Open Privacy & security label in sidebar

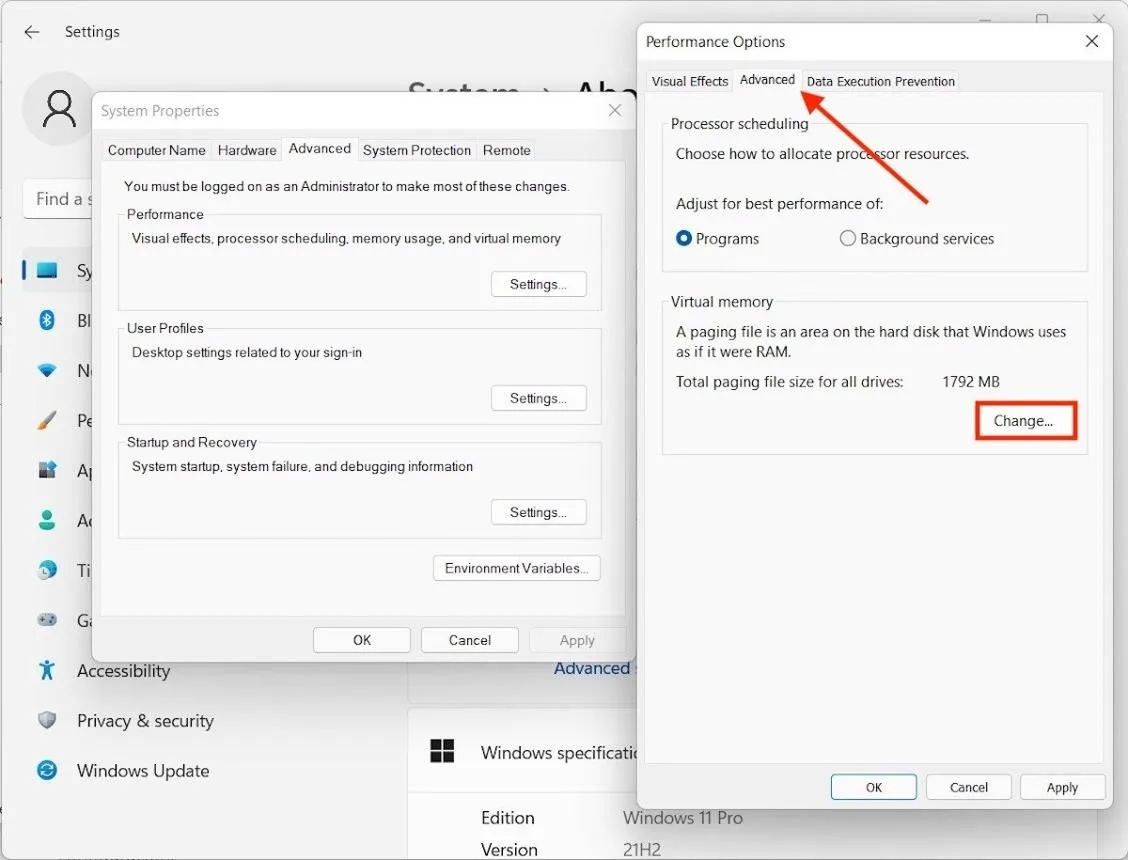pyautogui.click(x=145, y=720)
